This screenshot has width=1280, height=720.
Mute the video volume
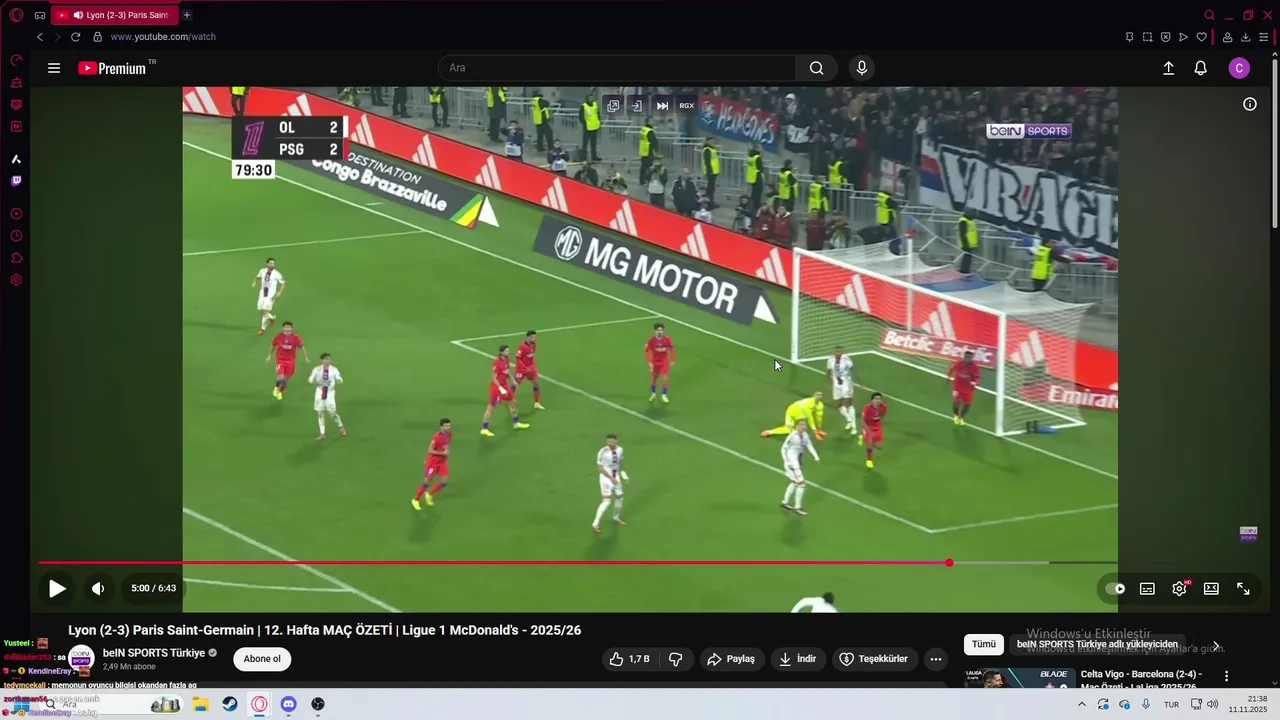point(98,589)
